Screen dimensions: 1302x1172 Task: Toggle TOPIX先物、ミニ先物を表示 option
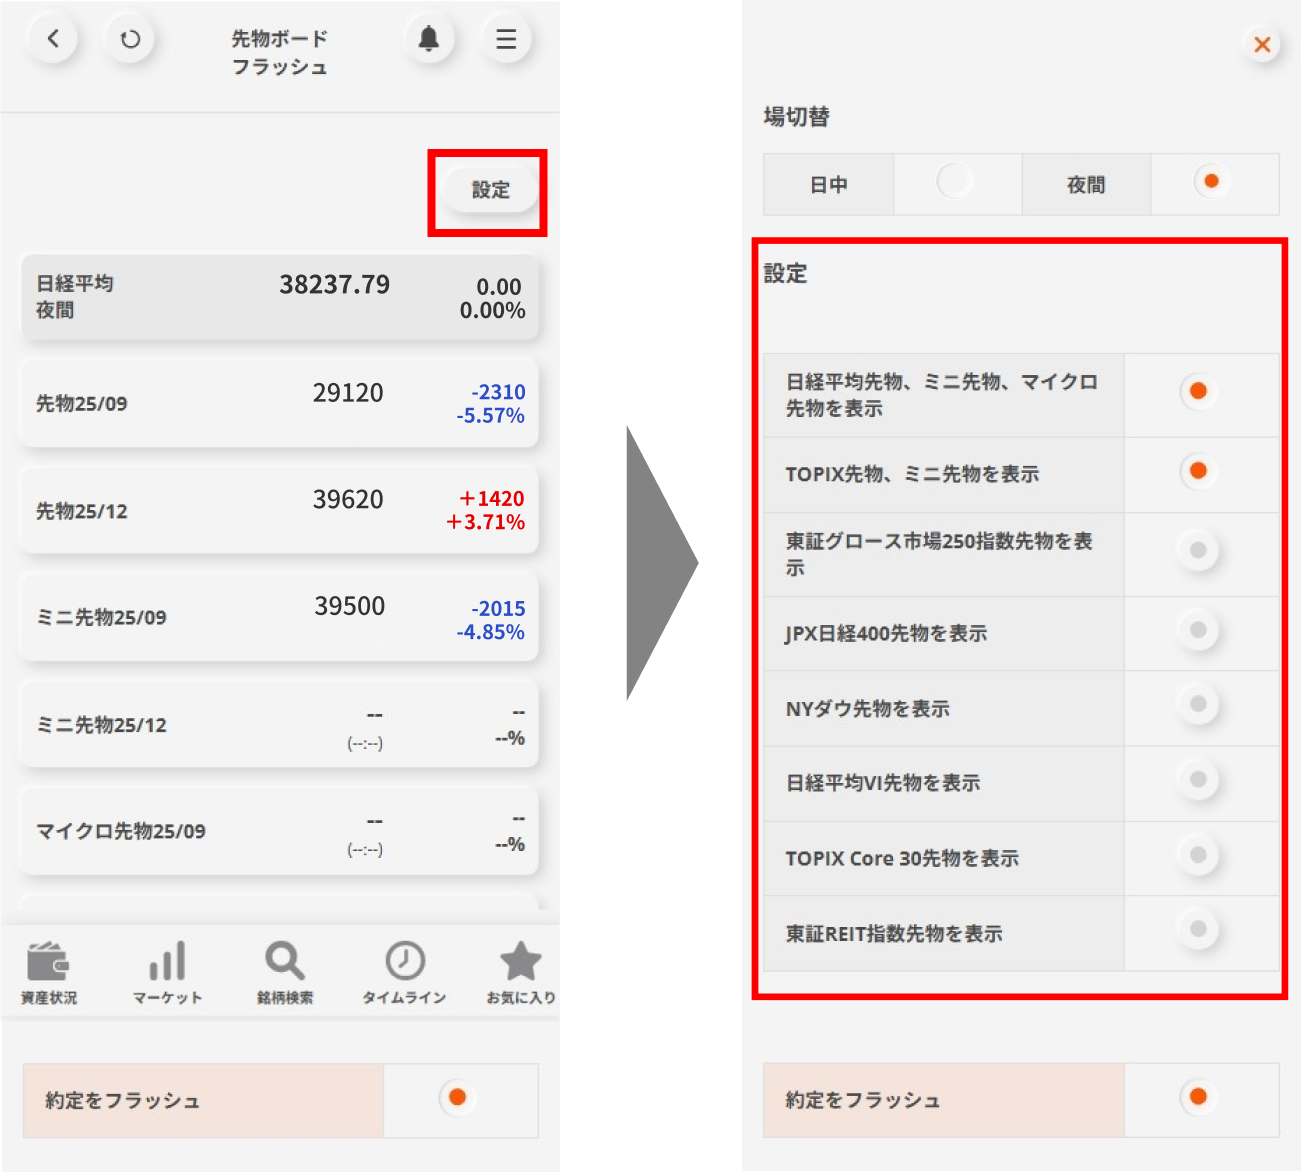point(1198,471)
